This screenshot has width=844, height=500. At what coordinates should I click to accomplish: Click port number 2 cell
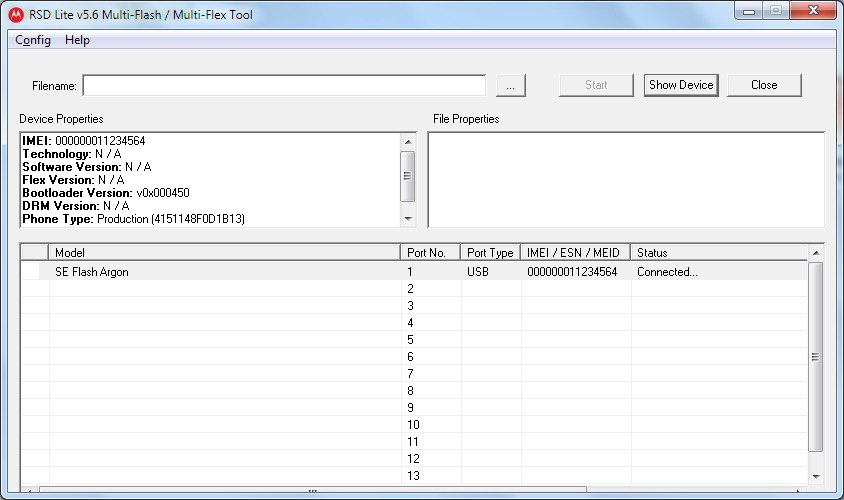(x=430, y=288)
